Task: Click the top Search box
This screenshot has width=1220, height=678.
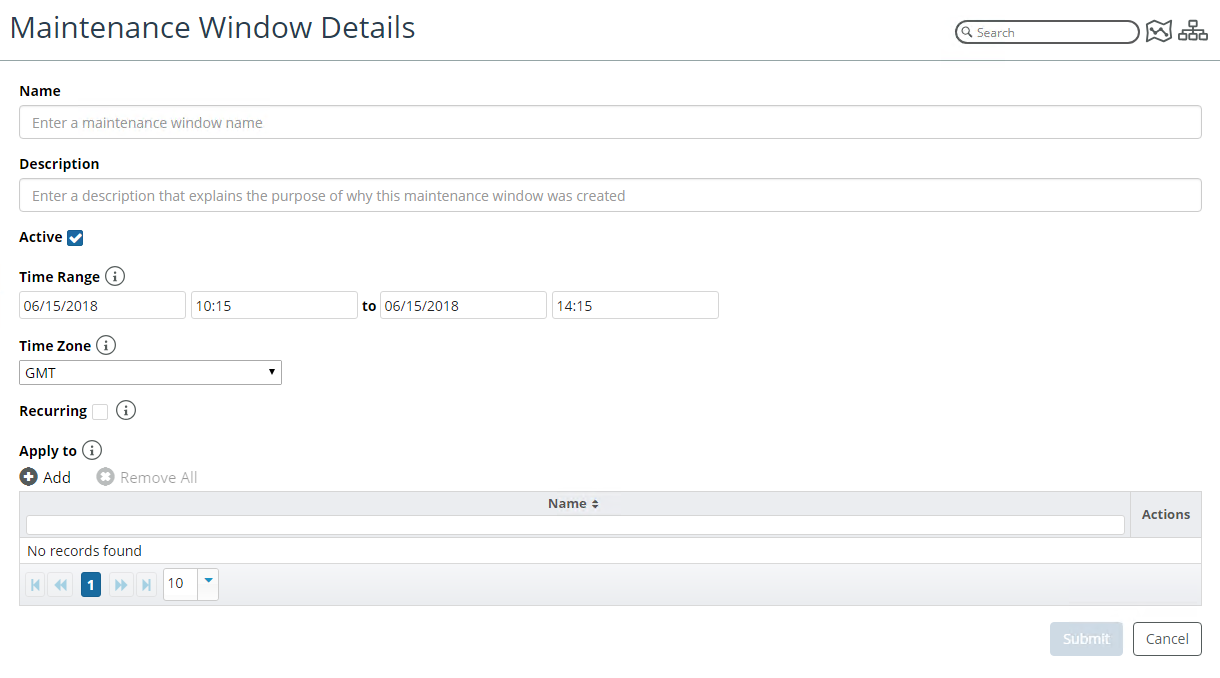Action: point(1047,33)
